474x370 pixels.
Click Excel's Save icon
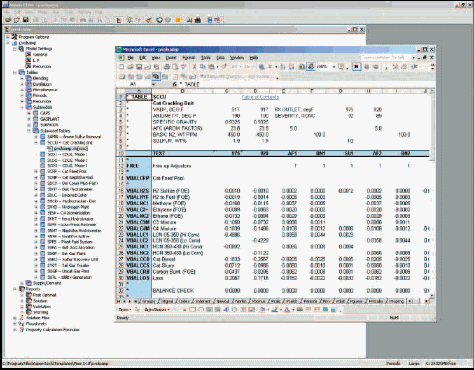coord(139,67)
